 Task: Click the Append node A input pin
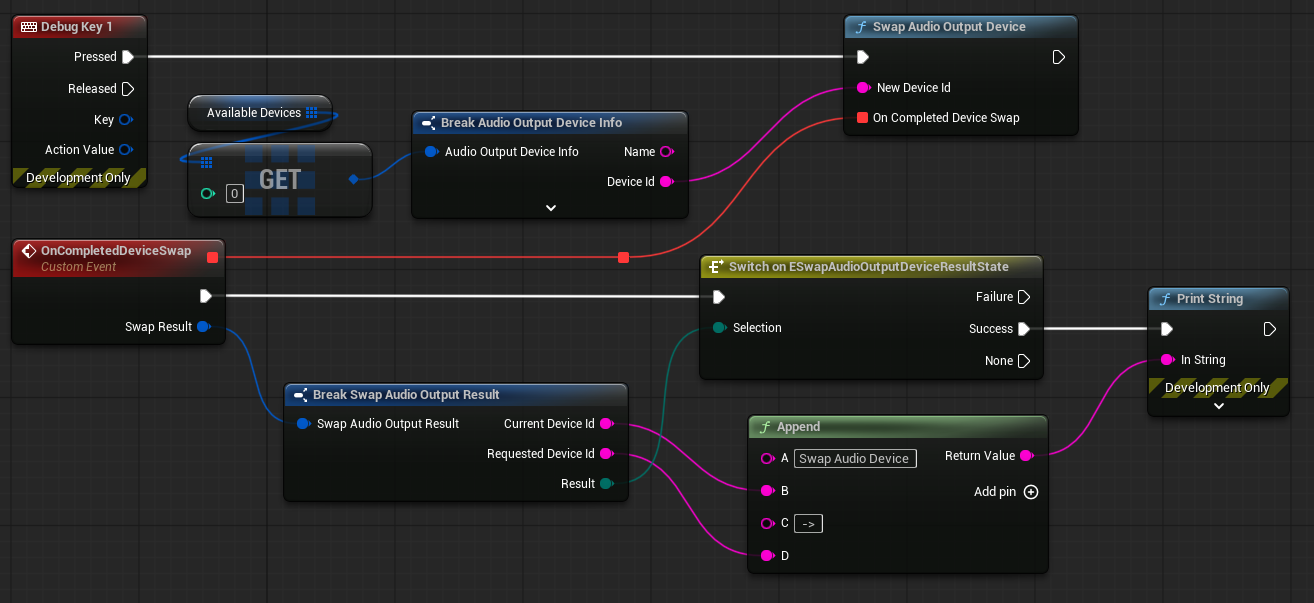(x=767, y=459)
